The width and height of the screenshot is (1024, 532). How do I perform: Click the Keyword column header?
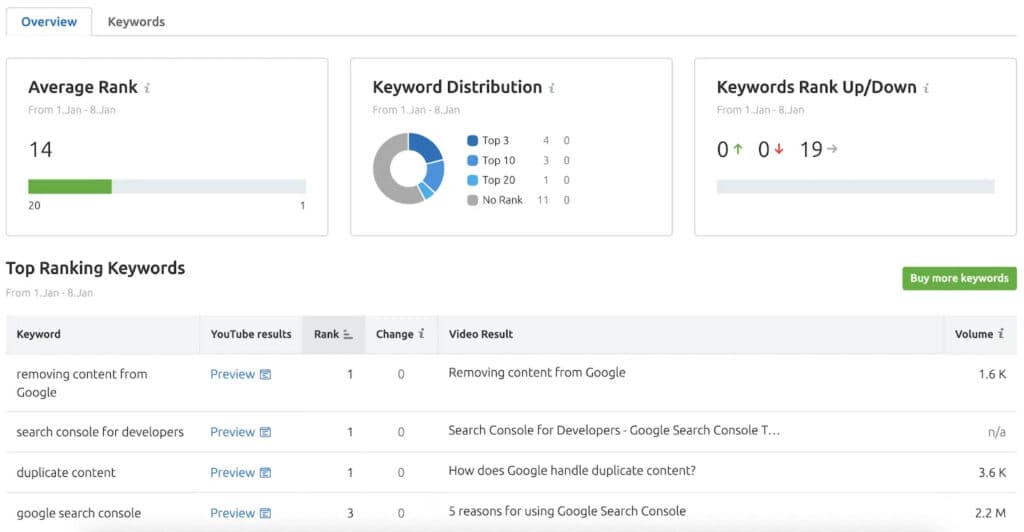[39, 334]
